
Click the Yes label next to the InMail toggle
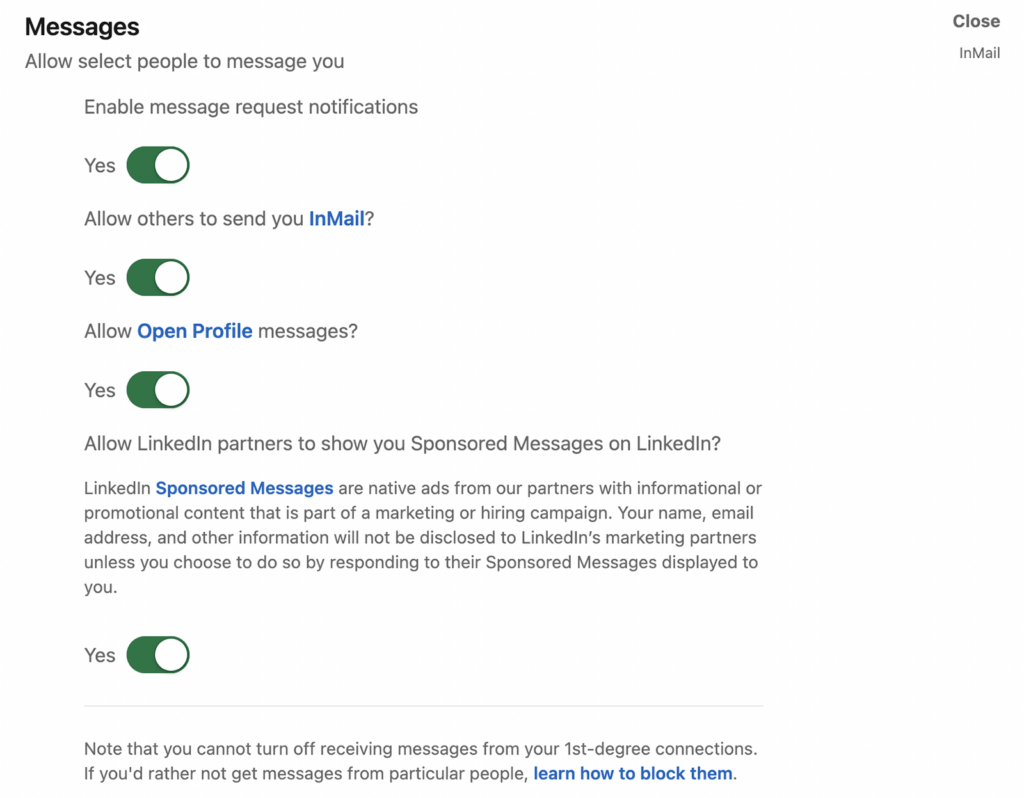point(99,277)
